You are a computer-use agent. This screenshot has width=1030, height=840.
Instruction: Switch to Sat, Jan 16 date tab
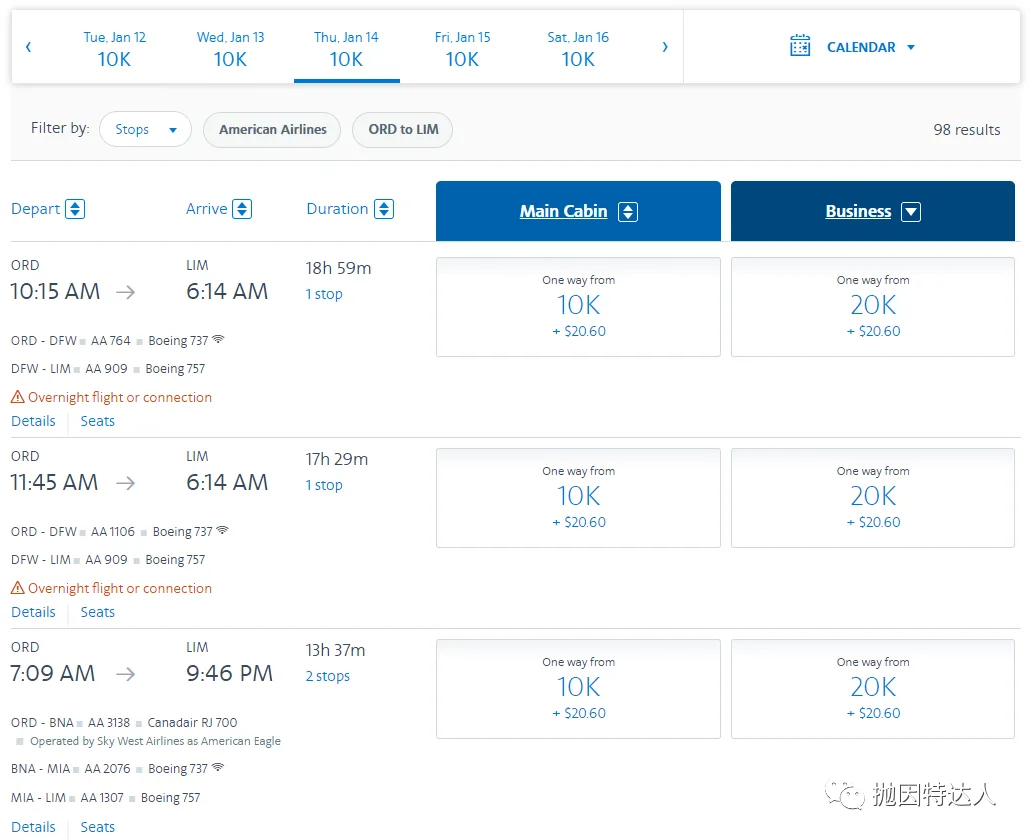(x=578, y=48)
